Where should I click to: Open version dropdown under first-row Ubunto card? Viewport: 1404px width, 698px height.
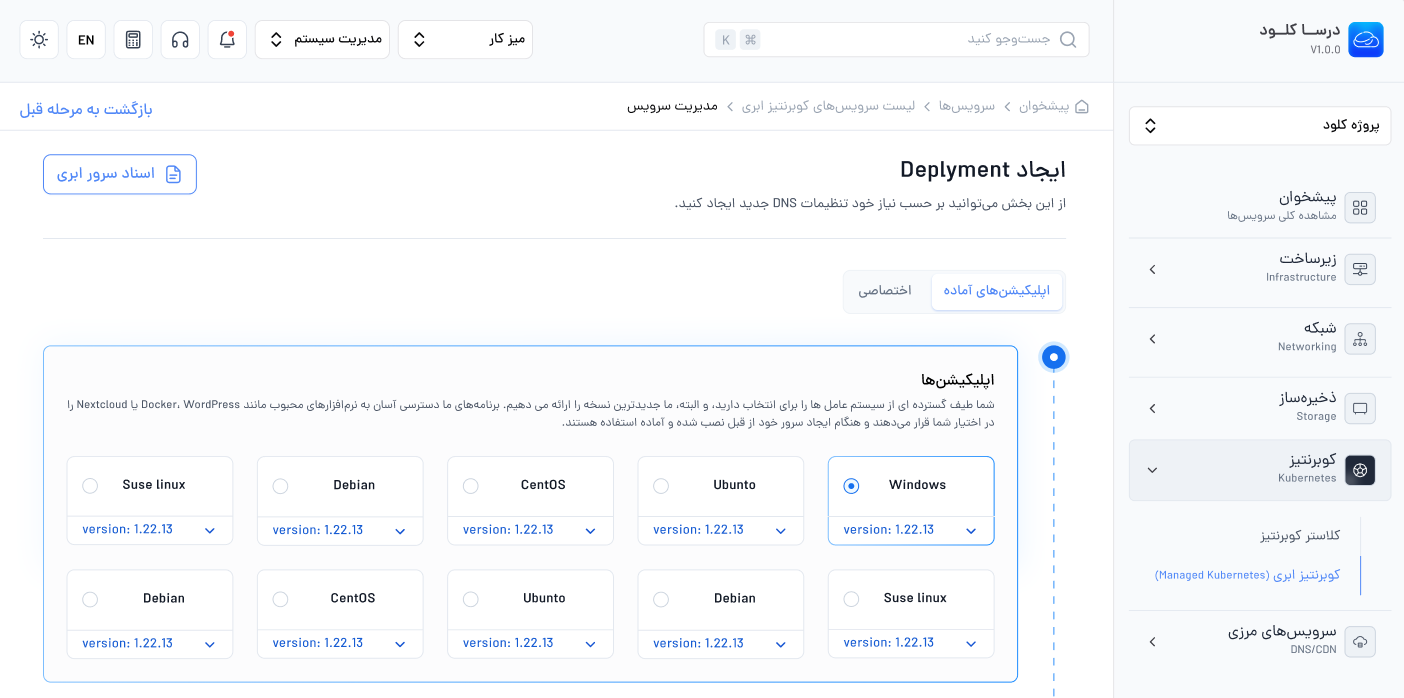(x=721, y=530)
